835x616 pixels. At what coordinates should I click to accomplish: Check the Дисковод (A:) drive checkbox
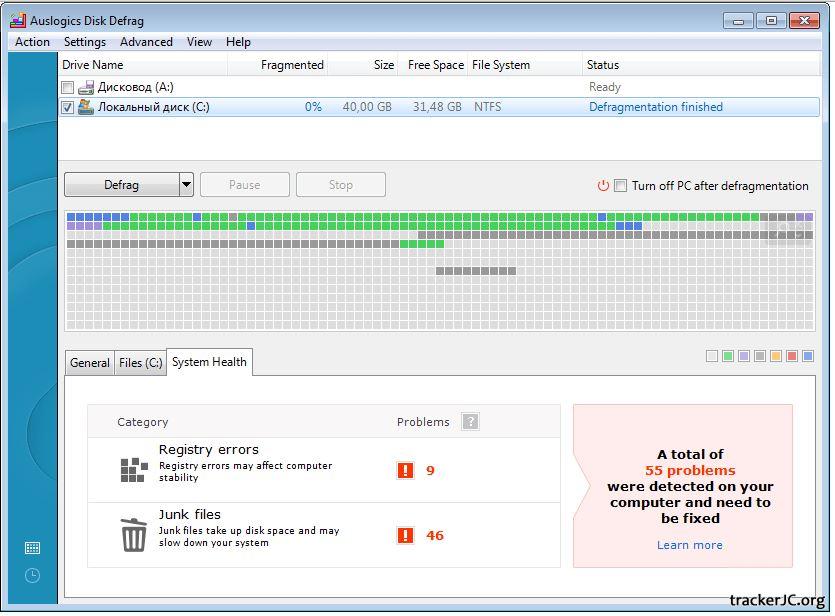click(68, 88)
